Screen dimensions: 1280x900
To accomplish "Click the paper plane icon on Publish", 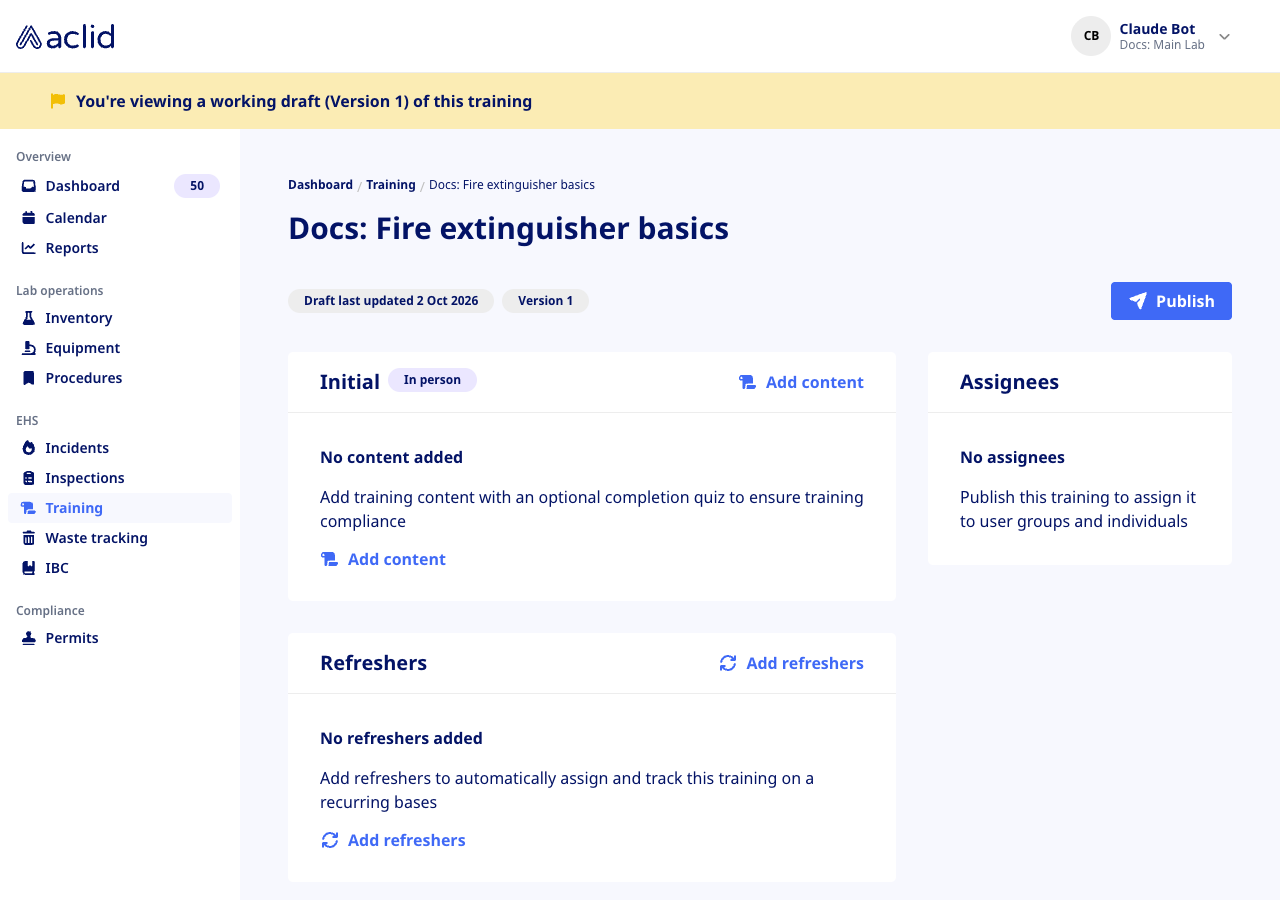I will coord(1138,301).
